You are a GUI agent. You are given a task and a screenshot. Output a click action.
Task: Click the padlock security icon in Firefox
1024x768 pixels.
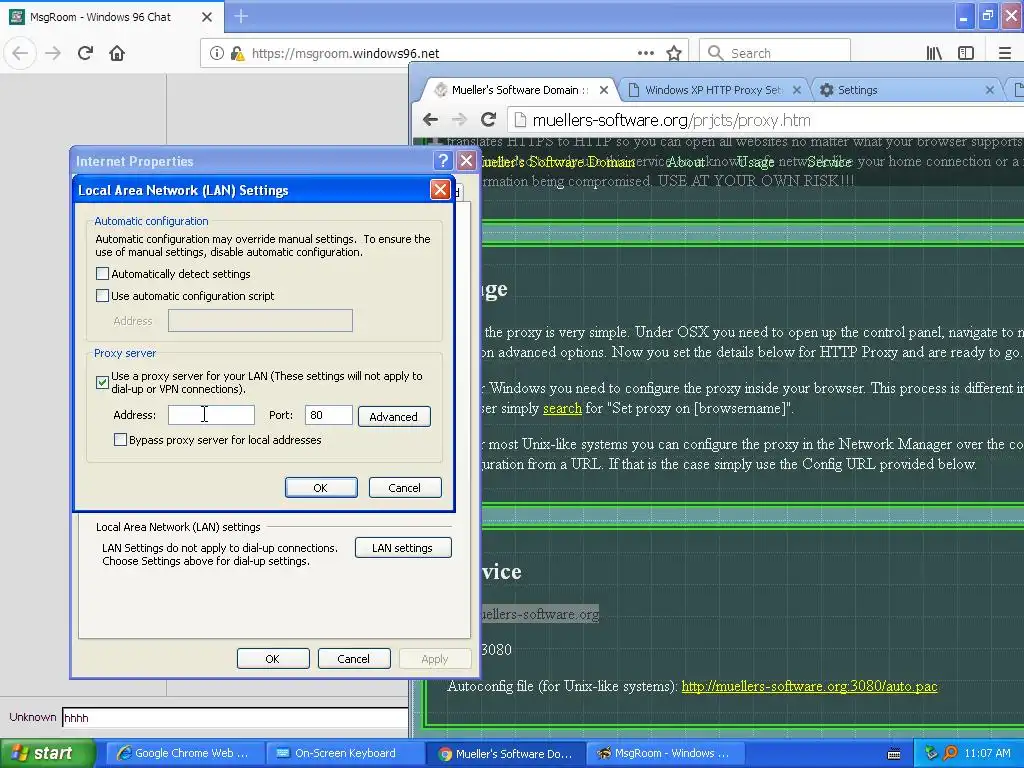(x=237, y=53)
